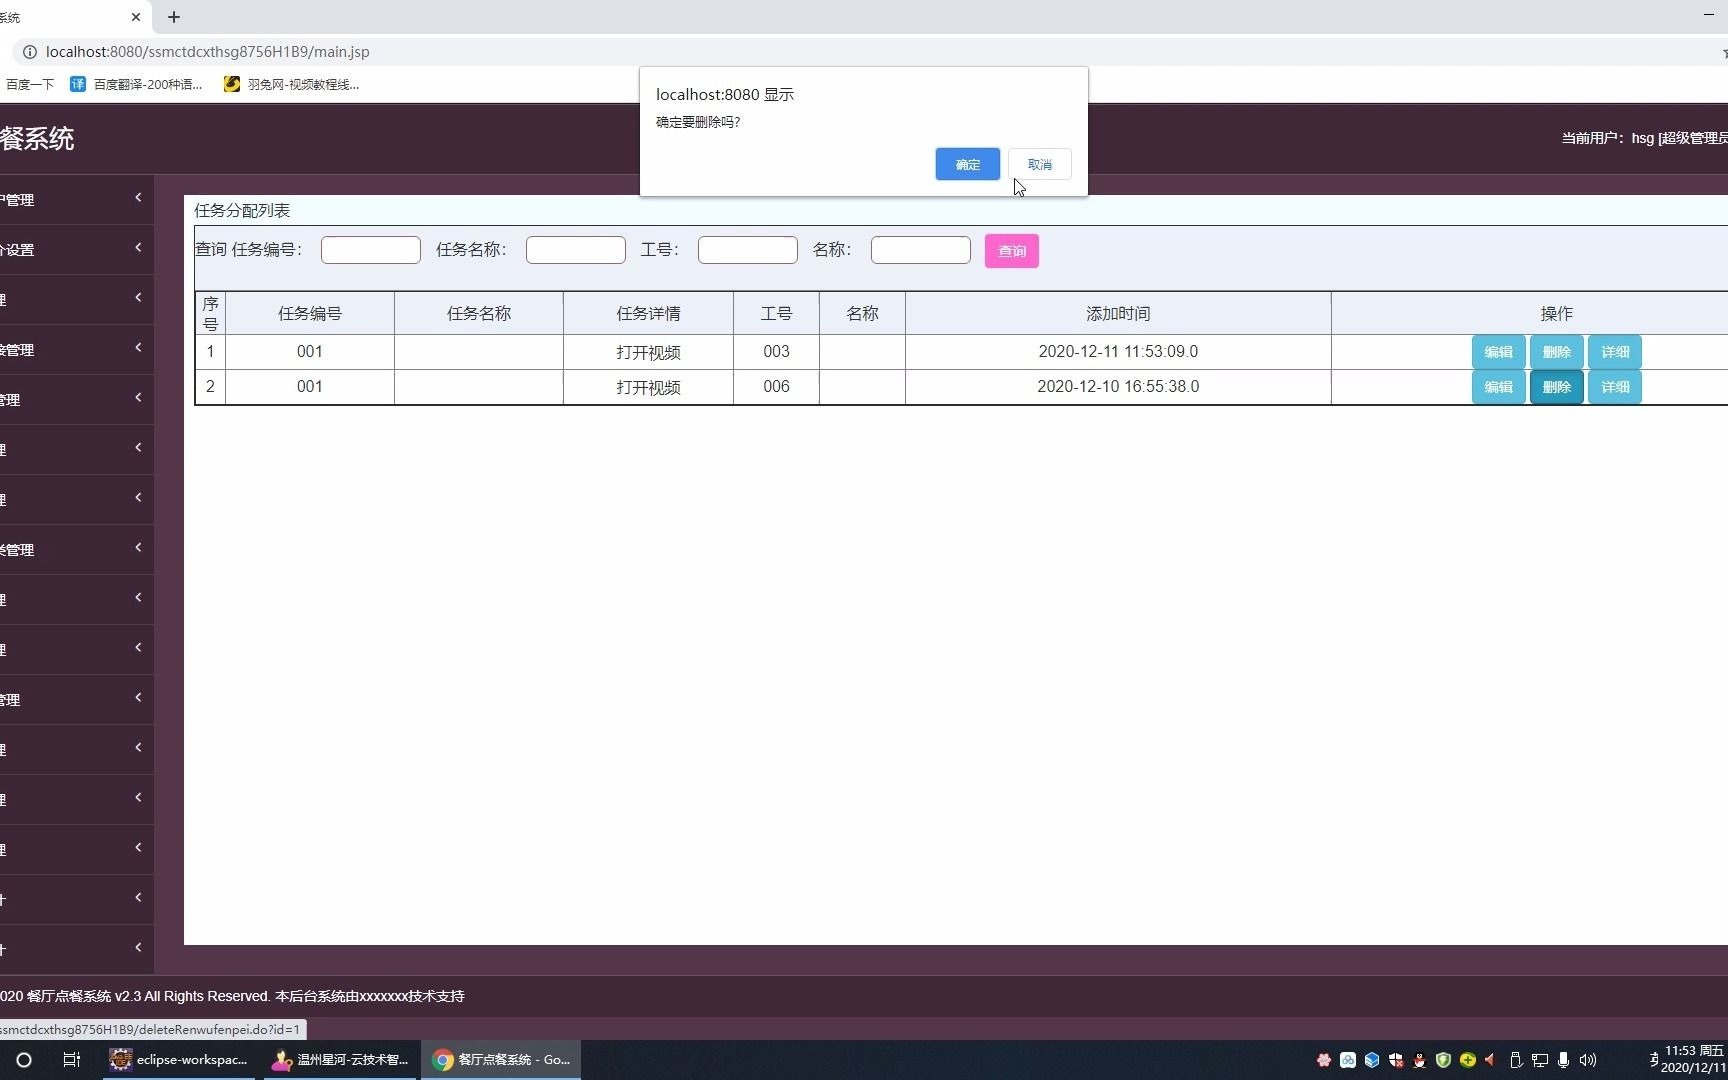The height and width of the screenshot is (1080, 1728).
Task: Click the input method indicator in tray
Action: point(1653,1060)
